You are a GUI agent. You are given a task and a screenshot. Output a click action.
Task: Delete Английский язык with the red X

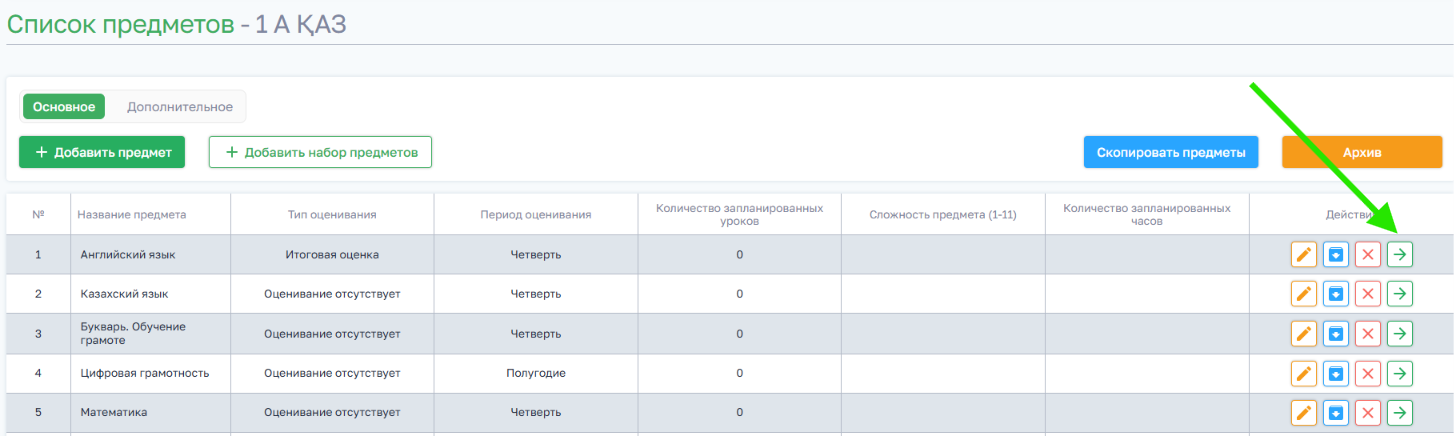pyautogui.click(x=1368, y=254)
